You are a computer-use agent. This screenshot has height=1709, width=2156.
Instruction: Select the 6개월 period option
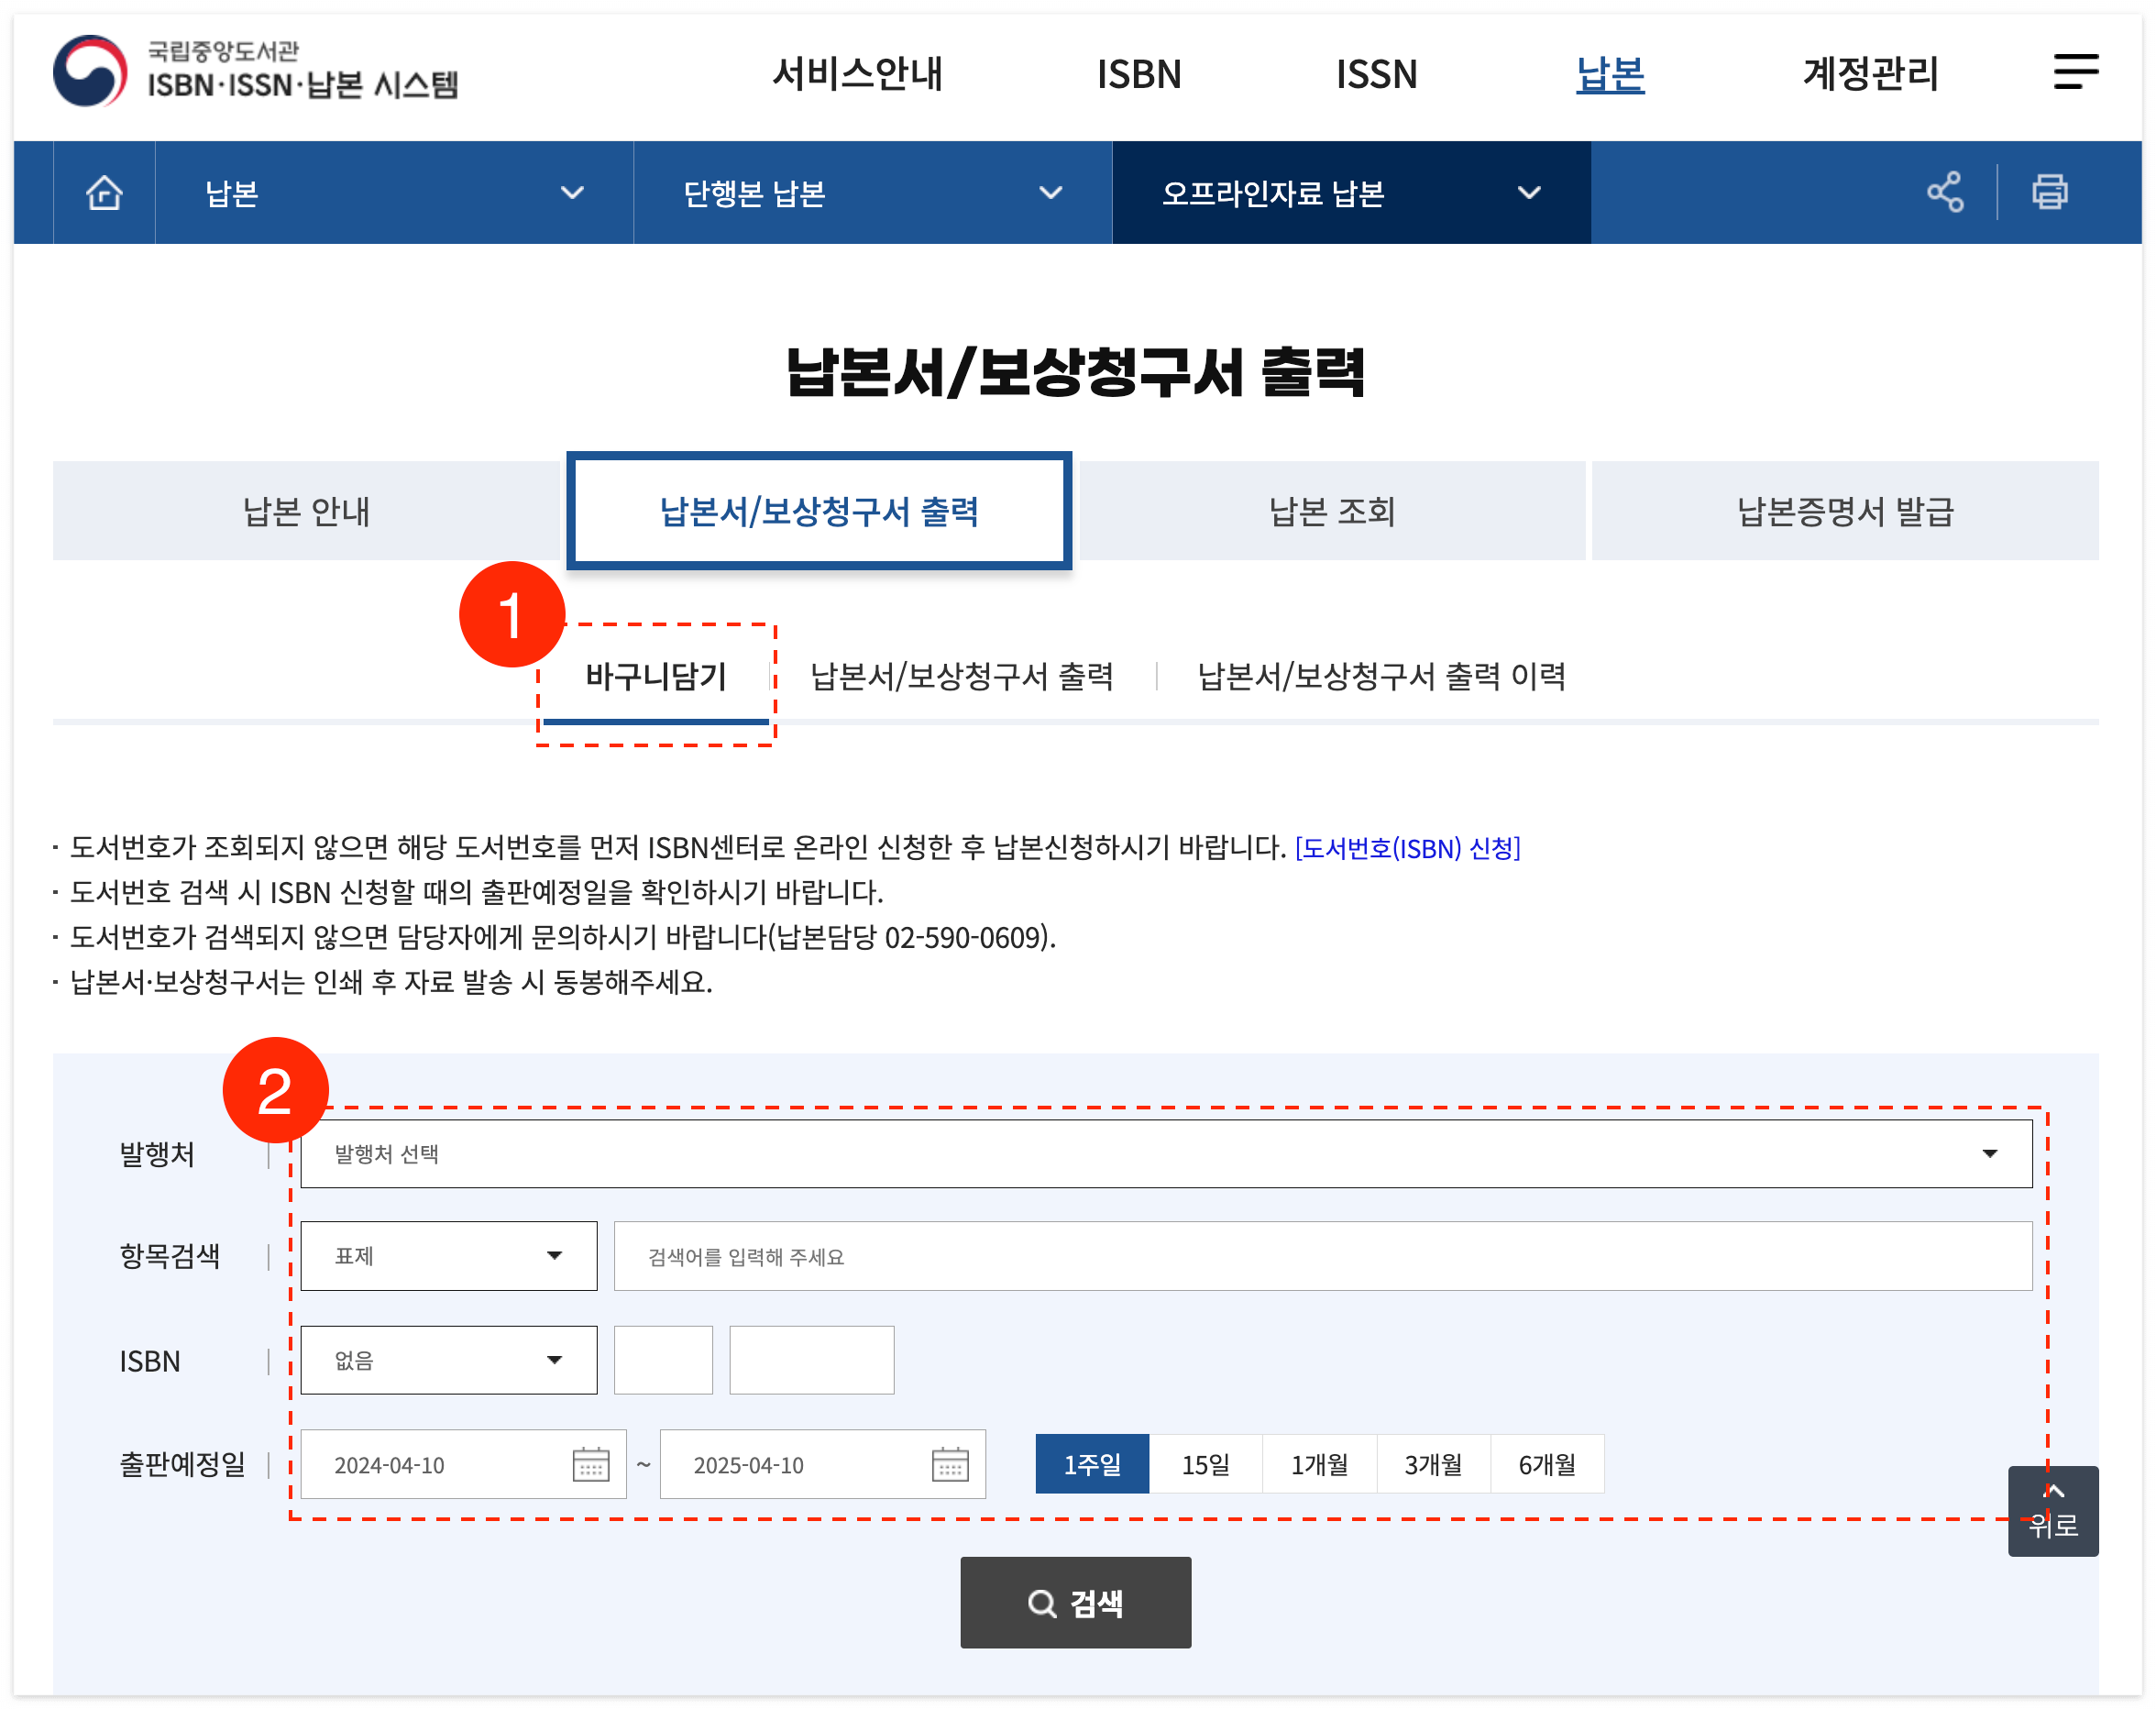1546,1464
